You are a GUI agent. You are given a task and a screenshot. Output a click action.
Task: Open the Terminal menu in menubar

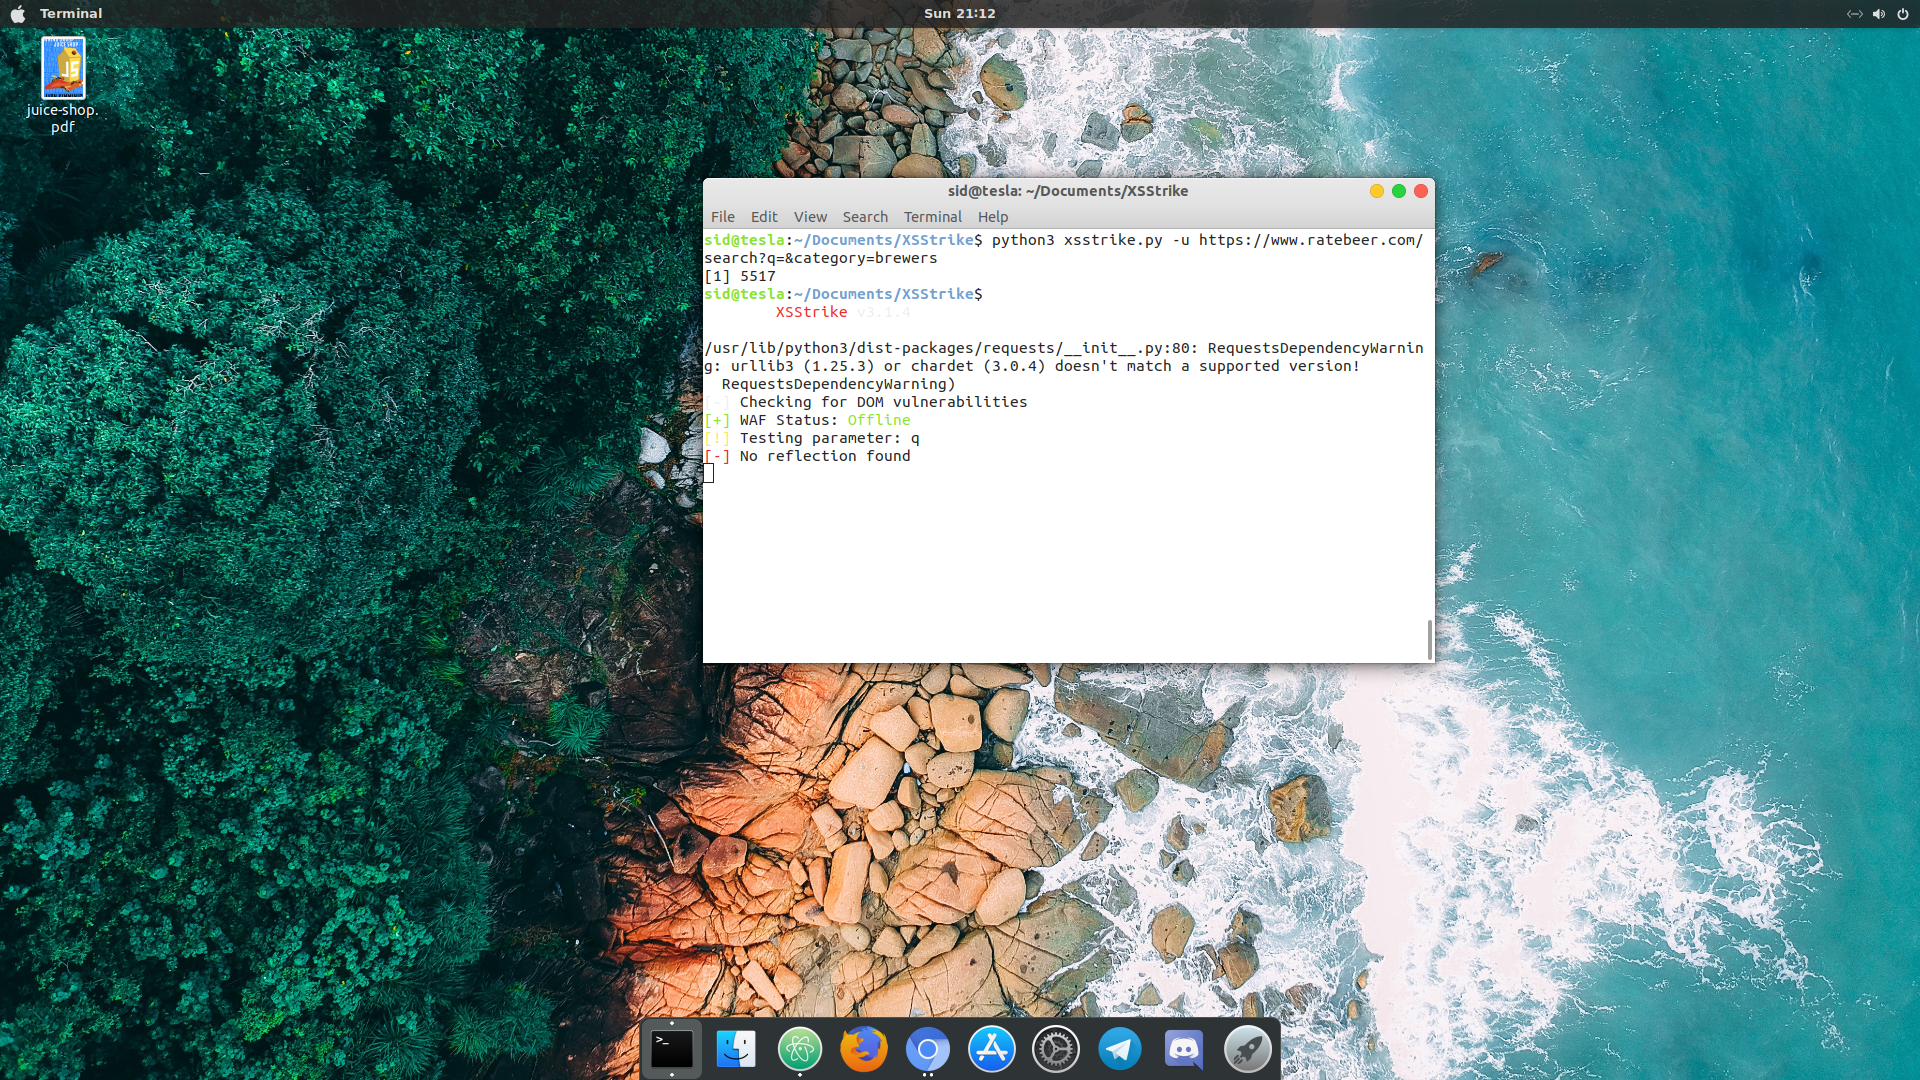932,217
